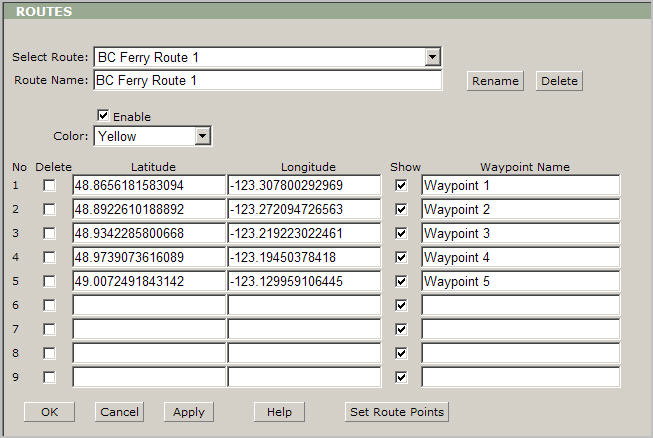Check the Delete box for row 1
Screen dimensions: 653x438
[x=49, y=186]
